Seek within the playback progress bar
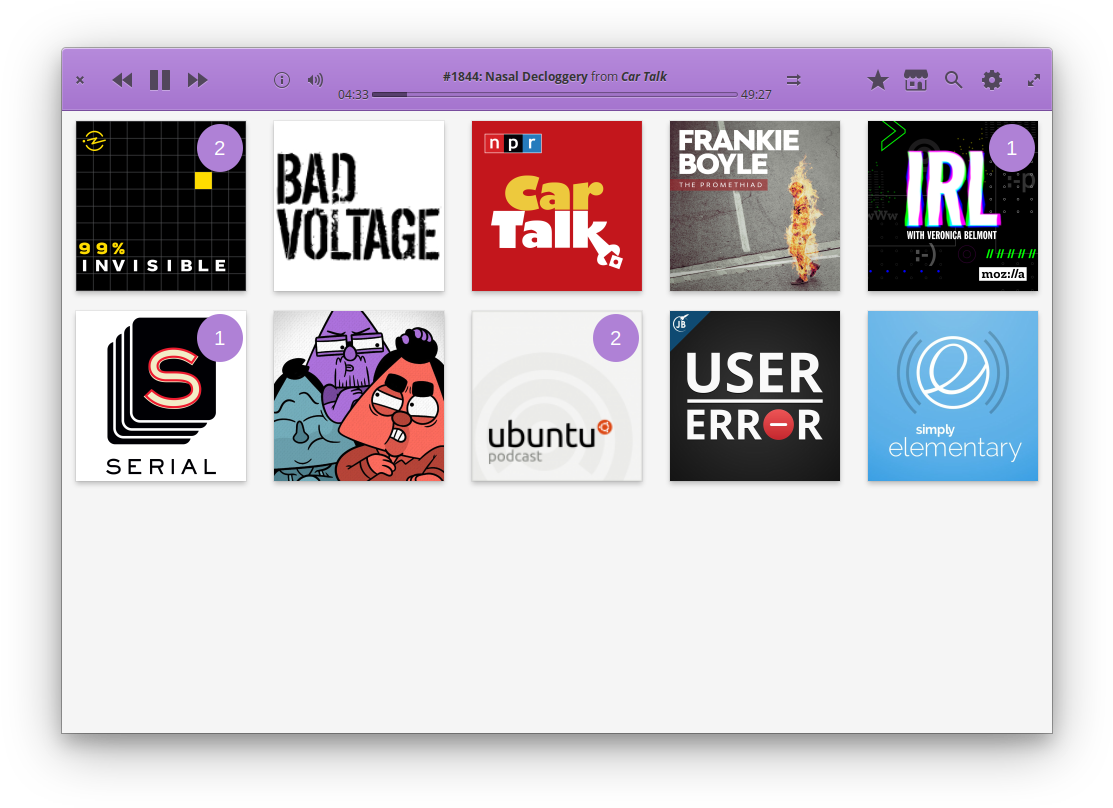Image resolution: width=1113 pixels, height=808 pixels. (555, 94)
